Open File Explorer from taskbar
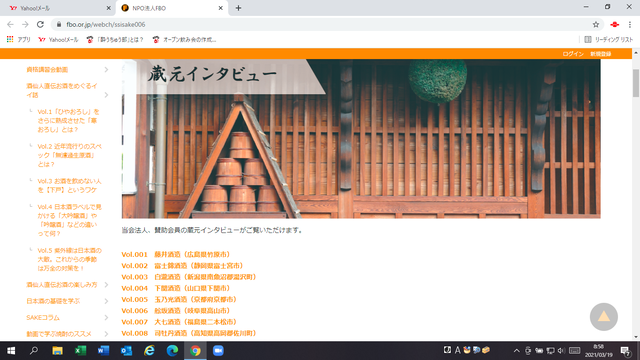The image size is (640, 360). click(x=57, y=351)
